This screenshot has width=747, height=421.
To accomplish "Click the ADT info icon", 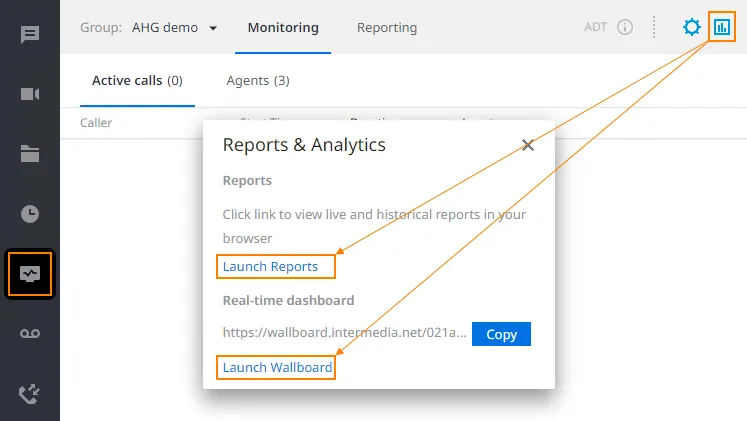I will pos(625,27).
